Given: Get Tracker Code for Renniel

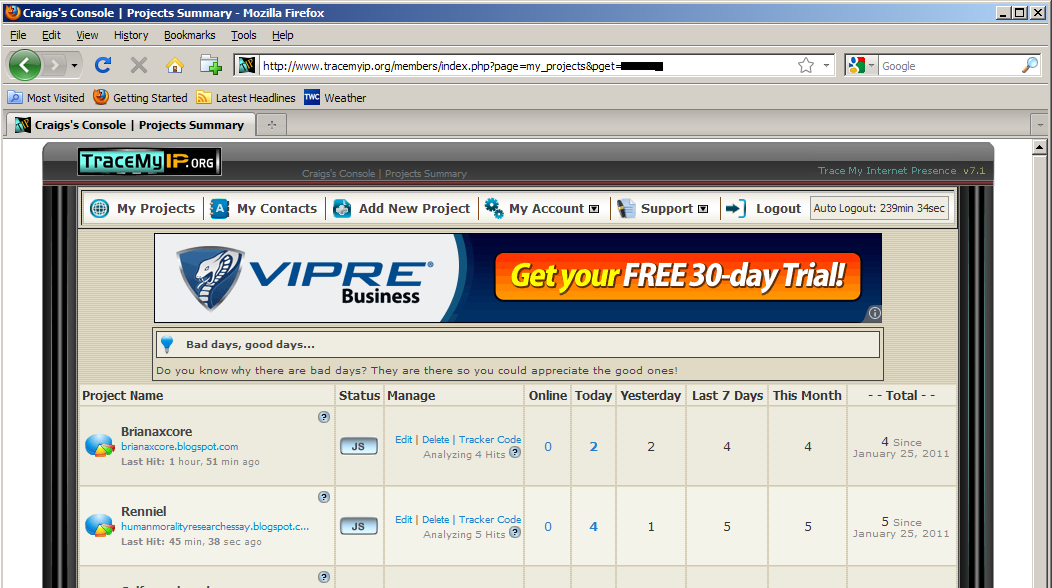Looking at the screenshot, I should pyautogui.click(x=490, y=520).
